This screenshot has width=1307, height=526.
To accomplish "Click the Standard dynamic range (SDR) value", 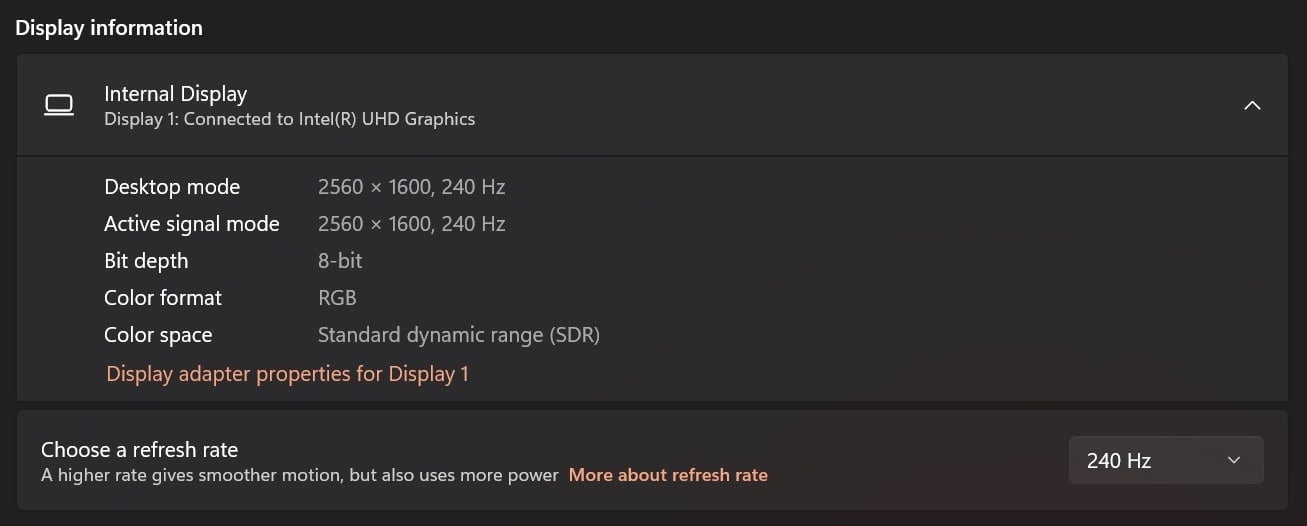I will (459, 335).
